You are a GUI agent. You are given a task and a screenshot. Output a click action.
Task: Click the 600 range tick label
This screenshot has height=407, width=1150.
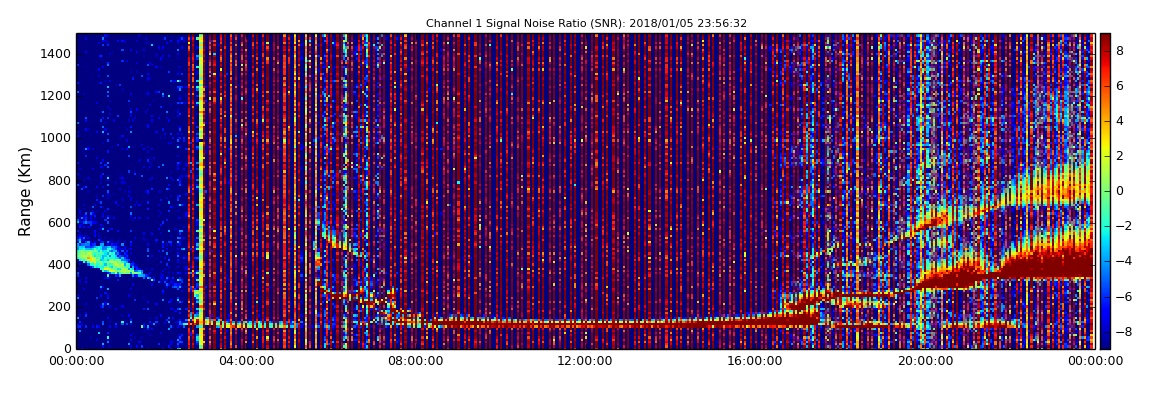[x=60, y=222]
